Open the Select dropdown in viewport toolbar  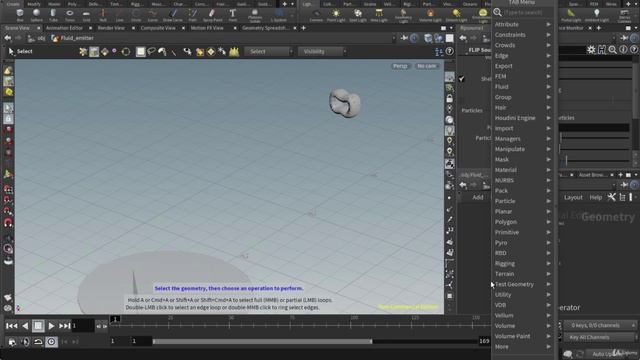pos(269,51)
